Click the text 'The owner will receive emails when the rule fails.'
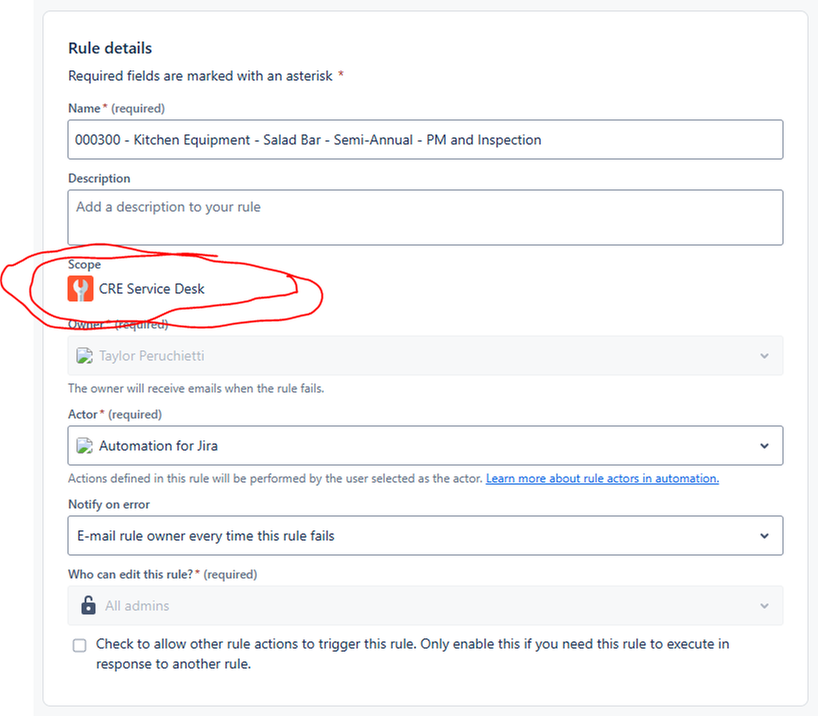Viewport: 818px width, 716px height. [196, 388]
